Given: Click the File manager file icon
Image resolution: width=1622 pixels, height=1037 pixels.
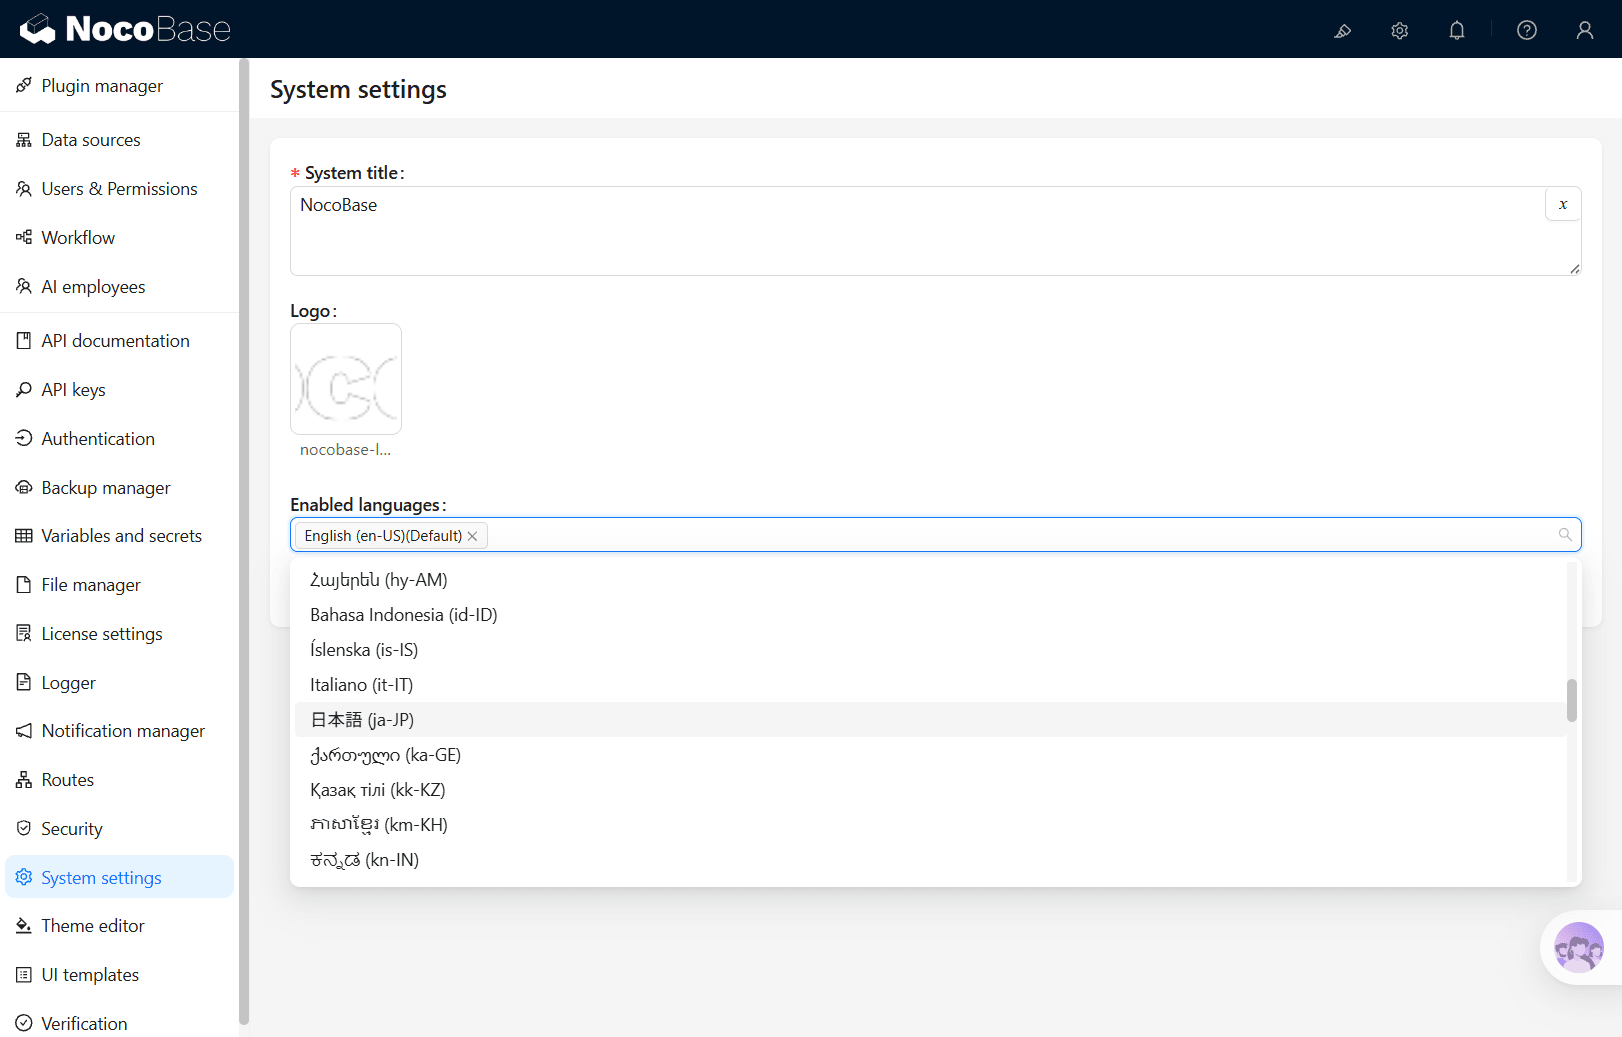Looking at the screenshot, I should pyautogui.click(x=24, y=585).
